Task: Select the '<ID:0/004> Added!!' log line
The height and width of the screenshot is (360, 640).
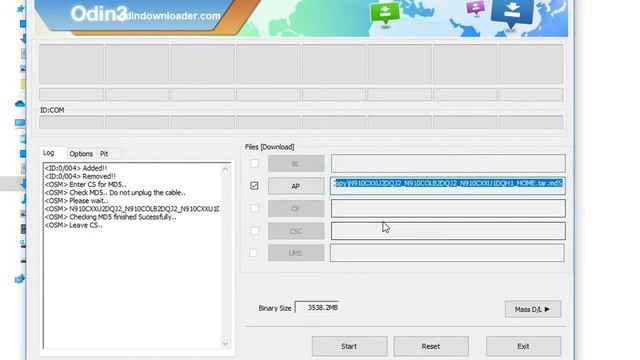Action: tap(76, 168)
